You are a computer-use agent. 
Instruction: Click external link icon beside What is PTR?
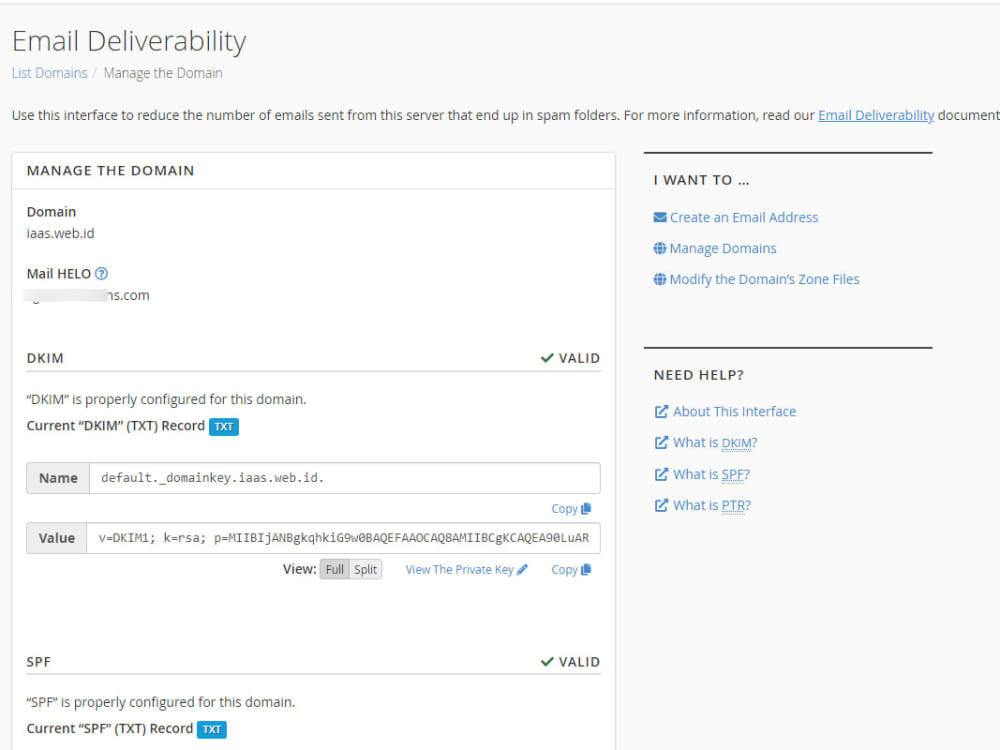(x=661, y=505)
